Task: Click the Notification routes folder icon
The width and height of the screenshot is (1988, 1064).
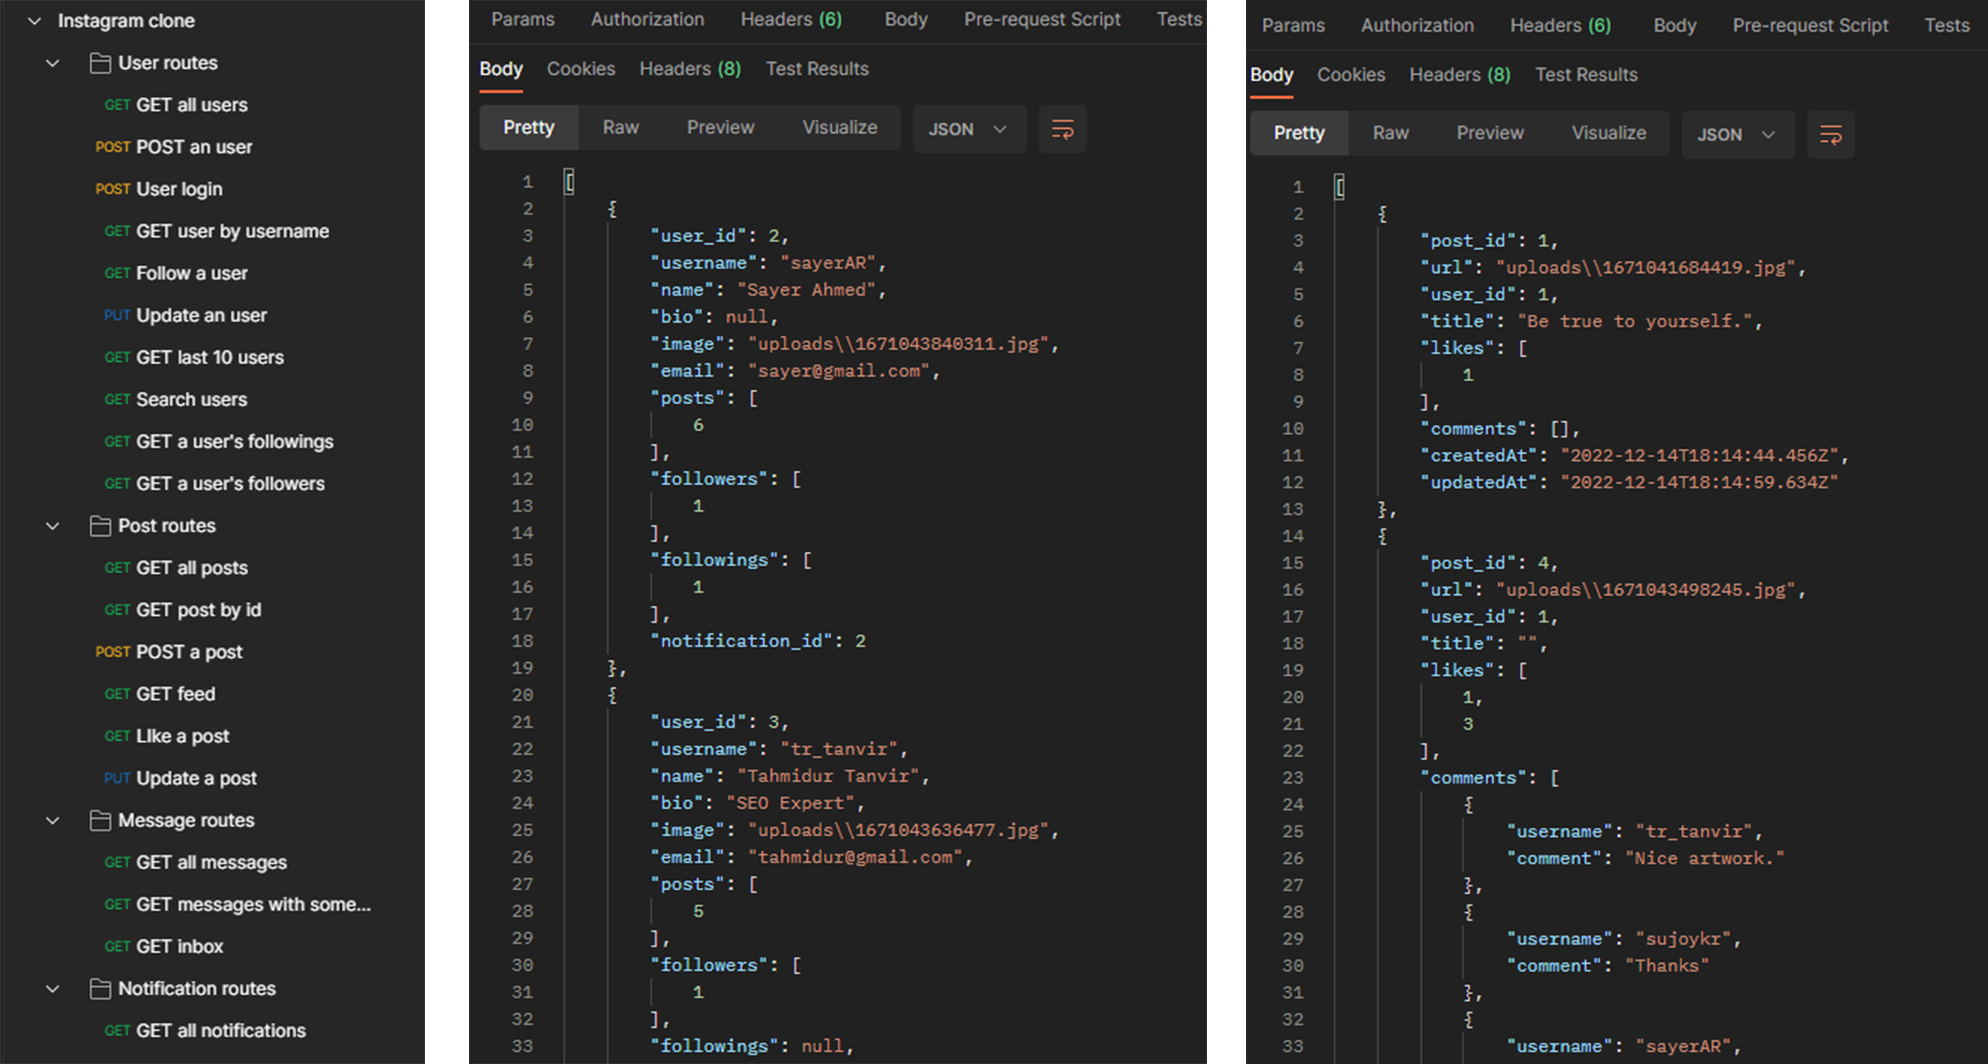Action: pyautogui.click(x=100, y=989)
